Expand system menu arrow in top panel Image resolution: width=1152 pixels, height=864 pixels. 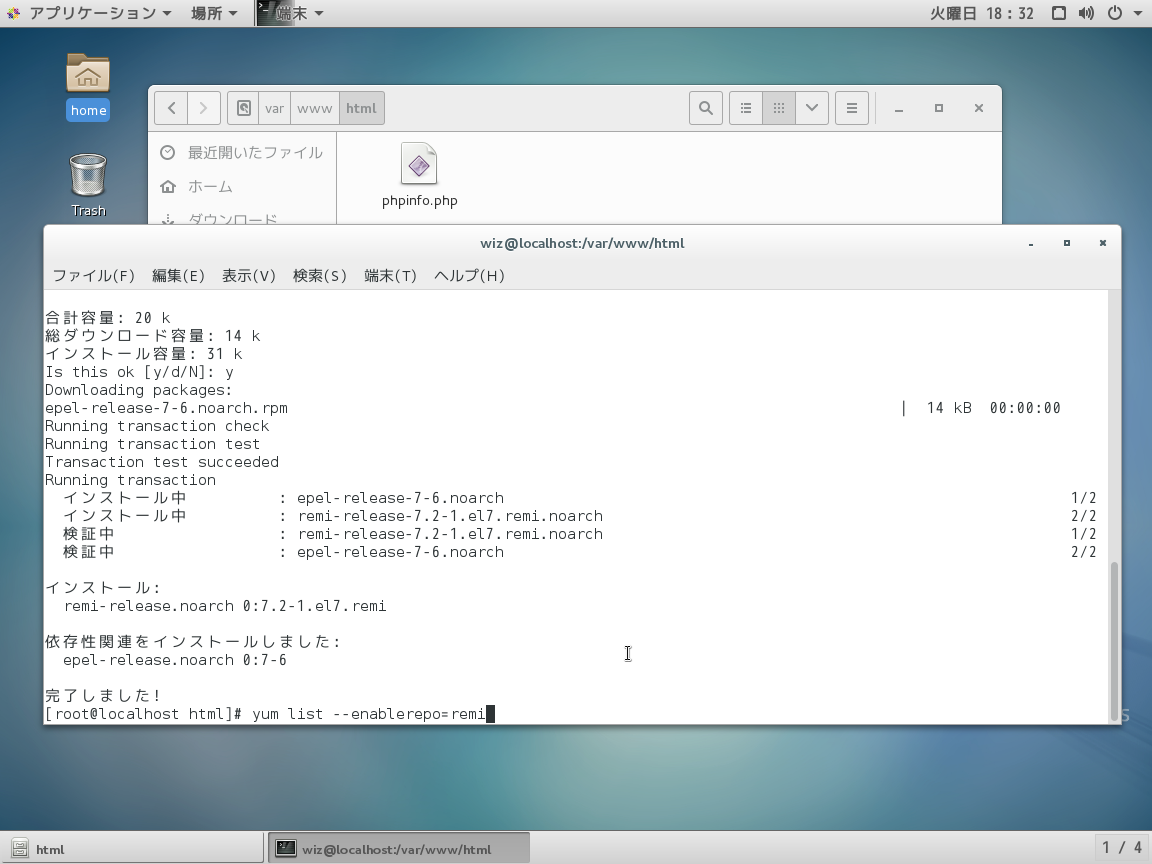click(1138, 13)
